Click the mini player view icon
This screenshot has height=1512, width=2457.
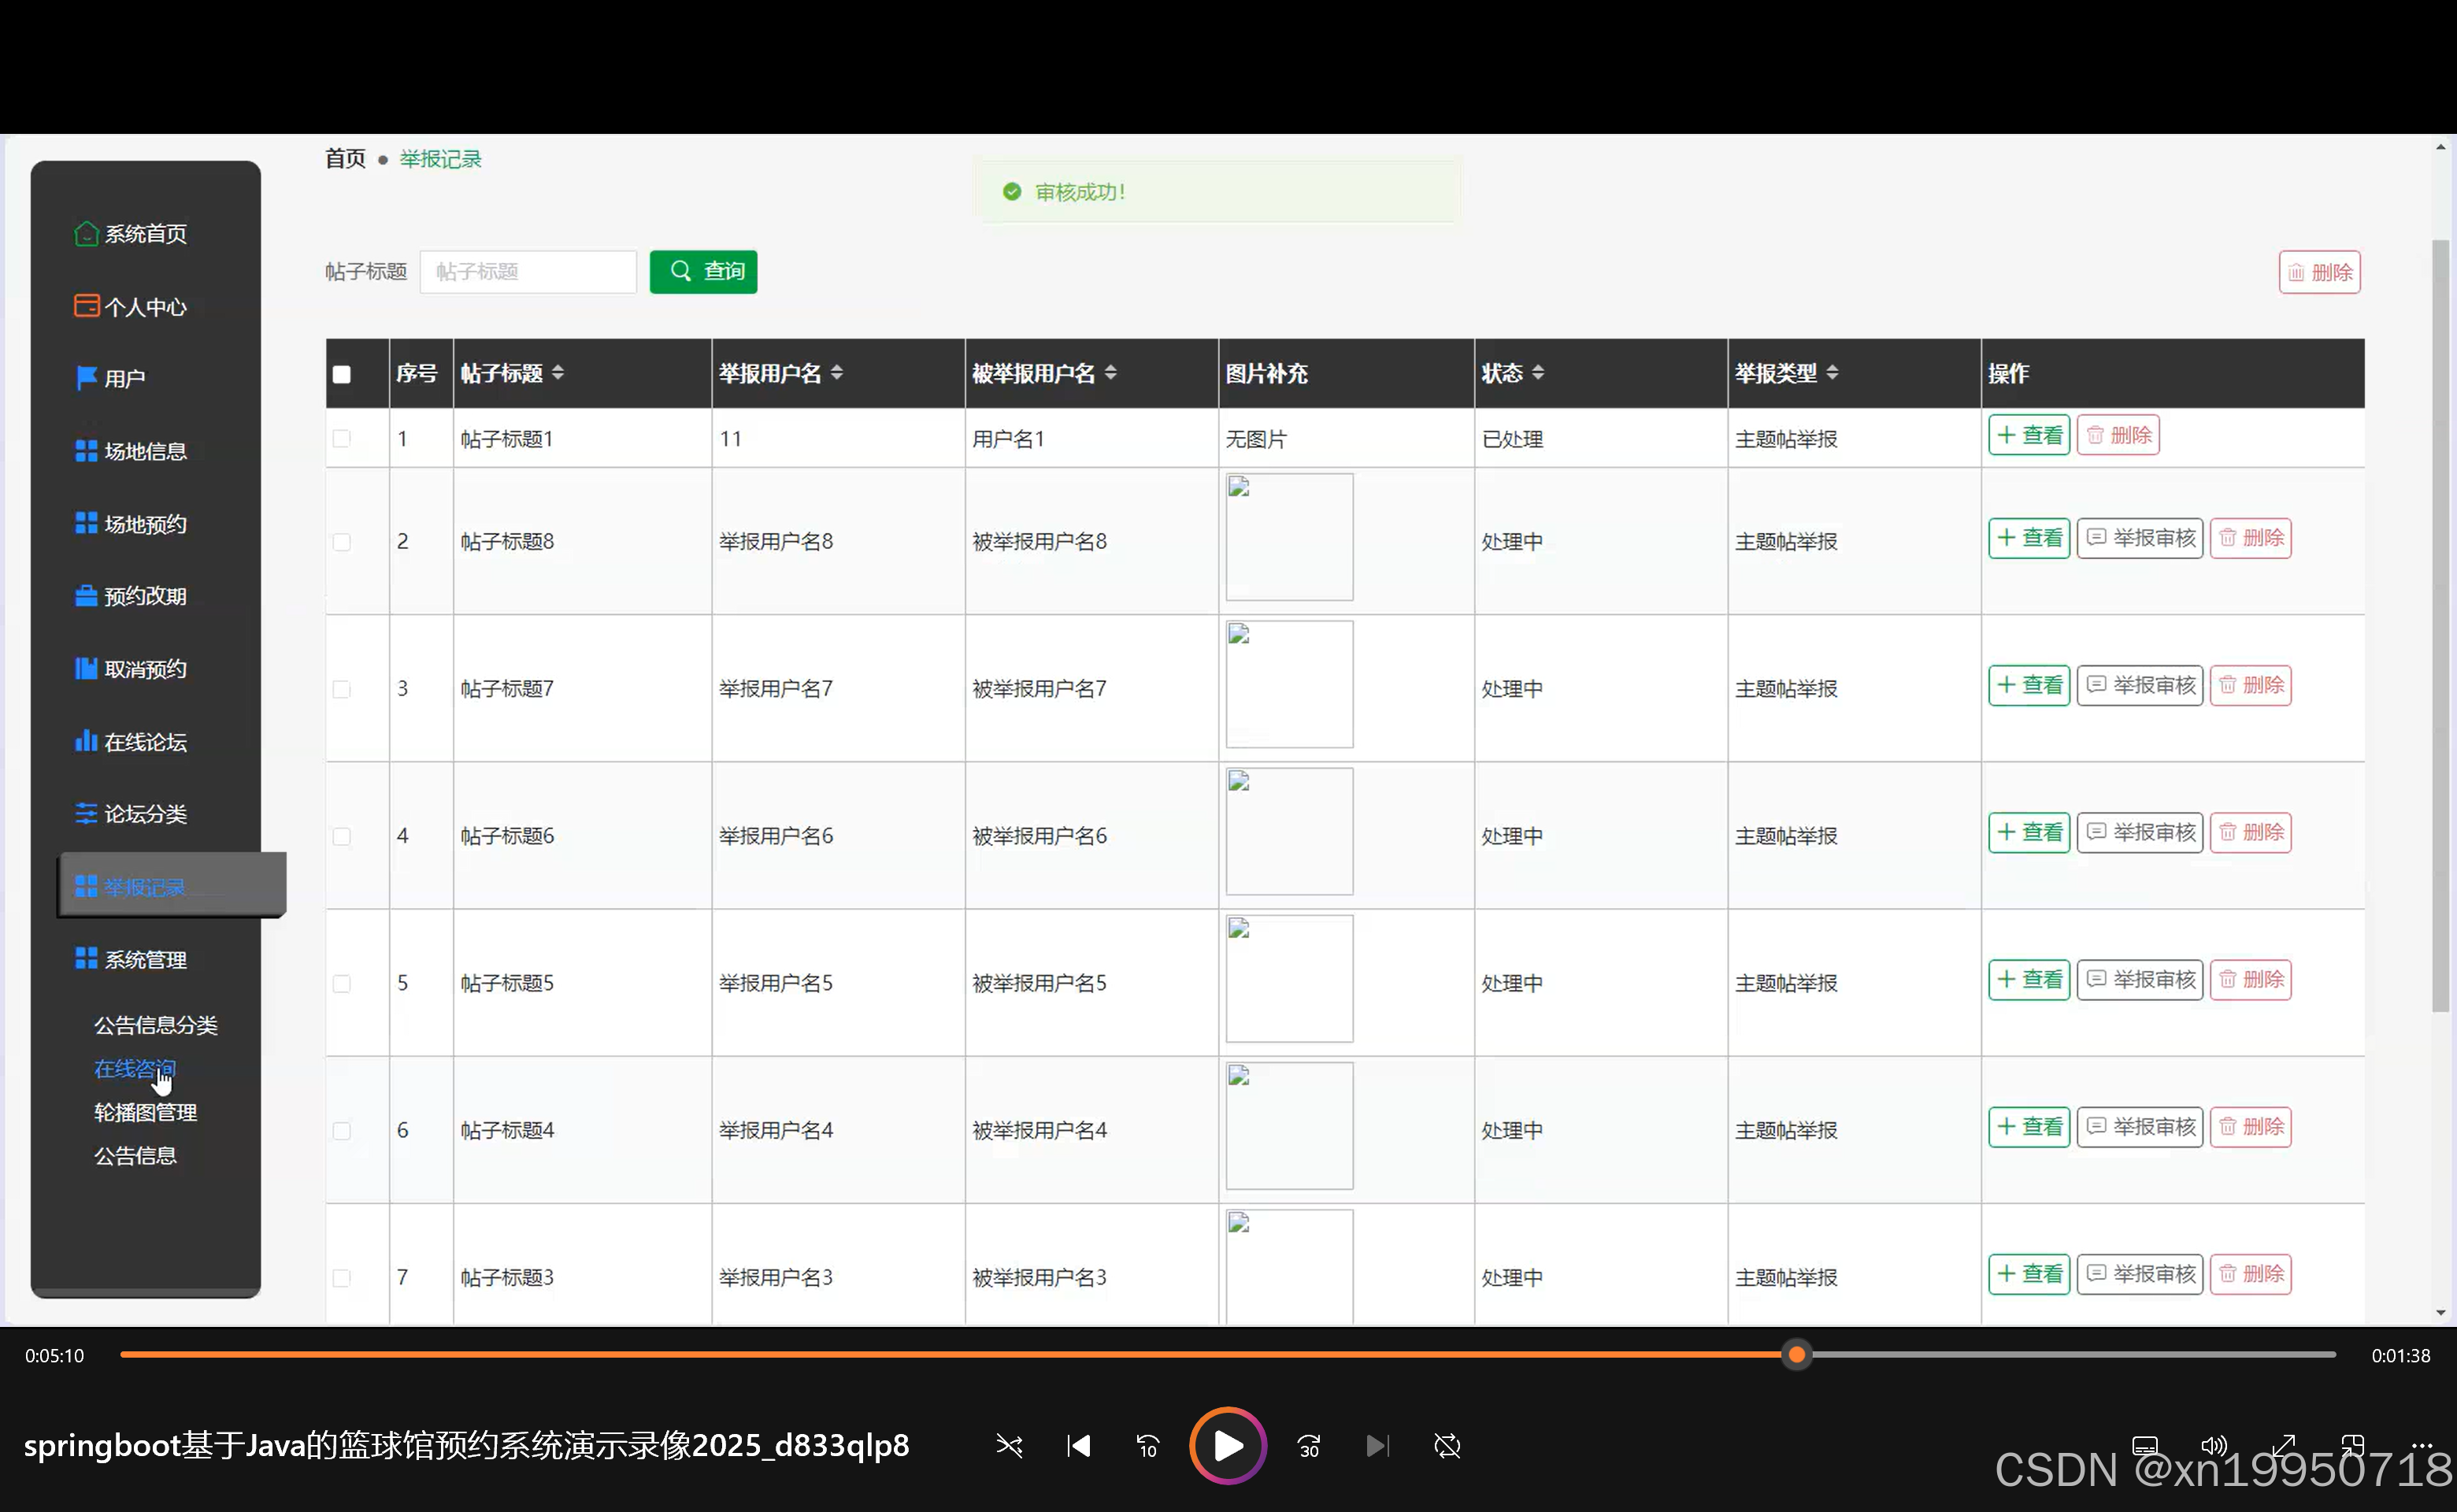(x=2353, y=1446)
